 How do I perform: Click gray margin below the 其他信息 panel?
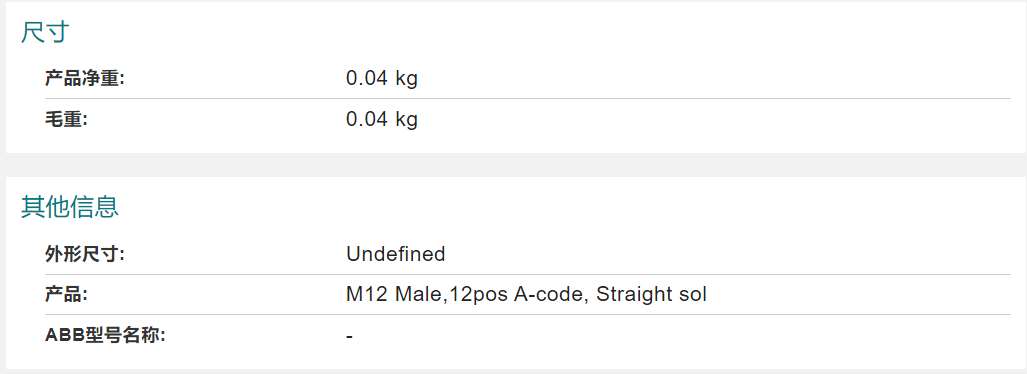point(514,371)
